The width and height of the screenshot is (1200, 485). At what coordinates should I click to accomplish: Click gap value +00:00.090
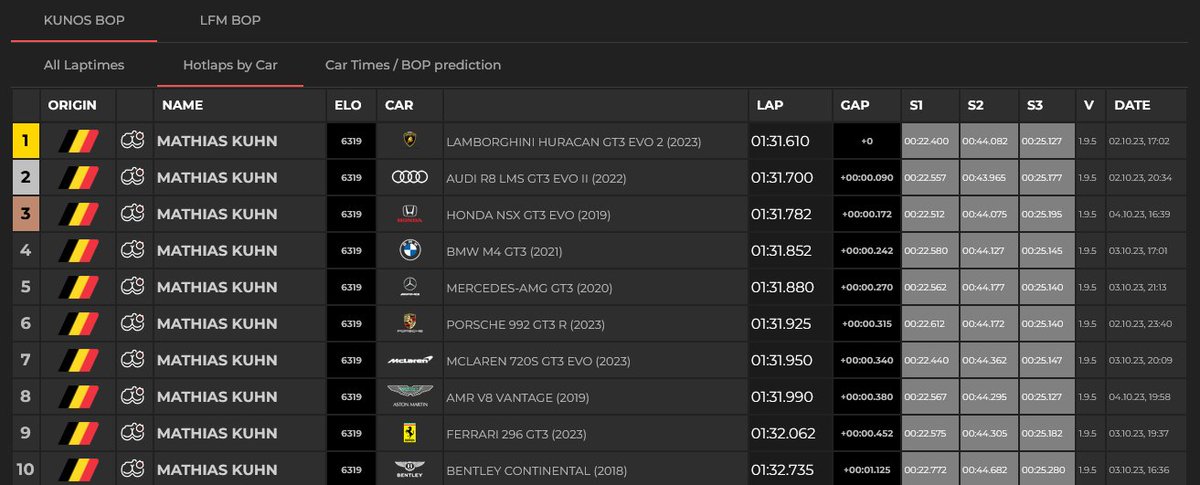(x=866, y=178)
